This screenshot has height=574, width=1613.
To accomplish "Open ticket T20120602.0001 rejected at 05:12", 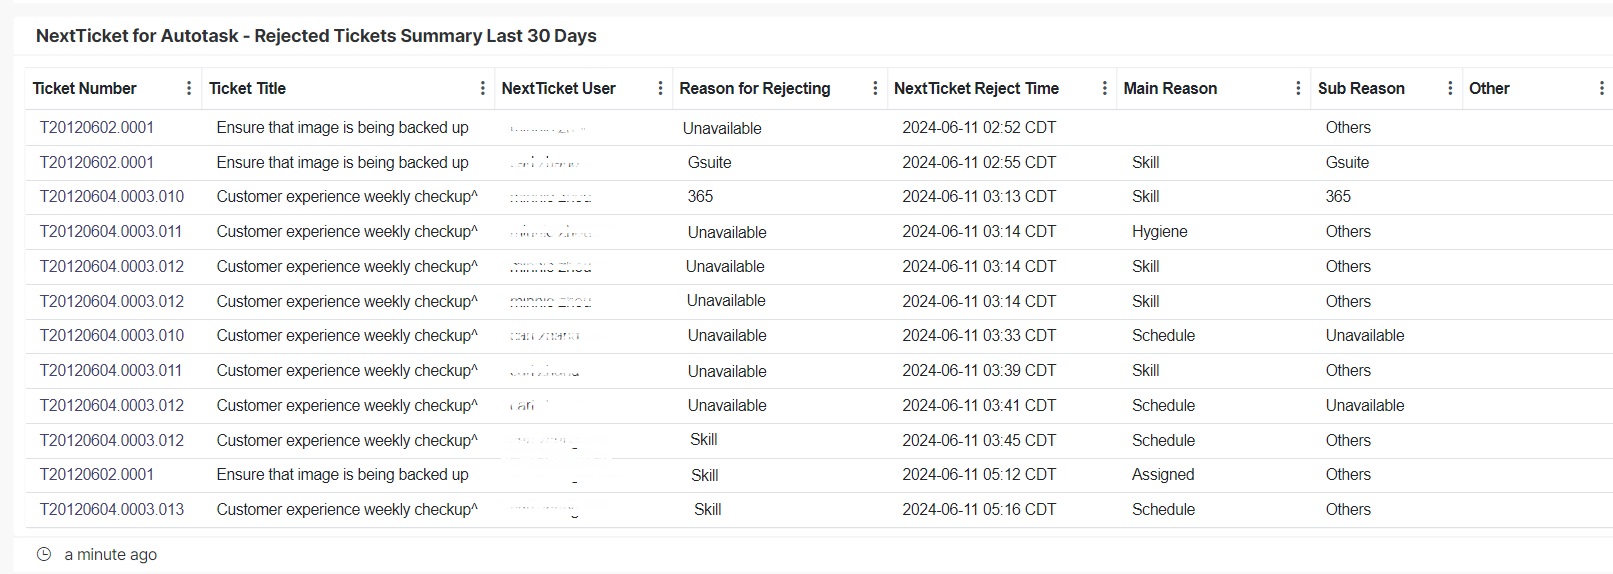I will coord(97,475).
